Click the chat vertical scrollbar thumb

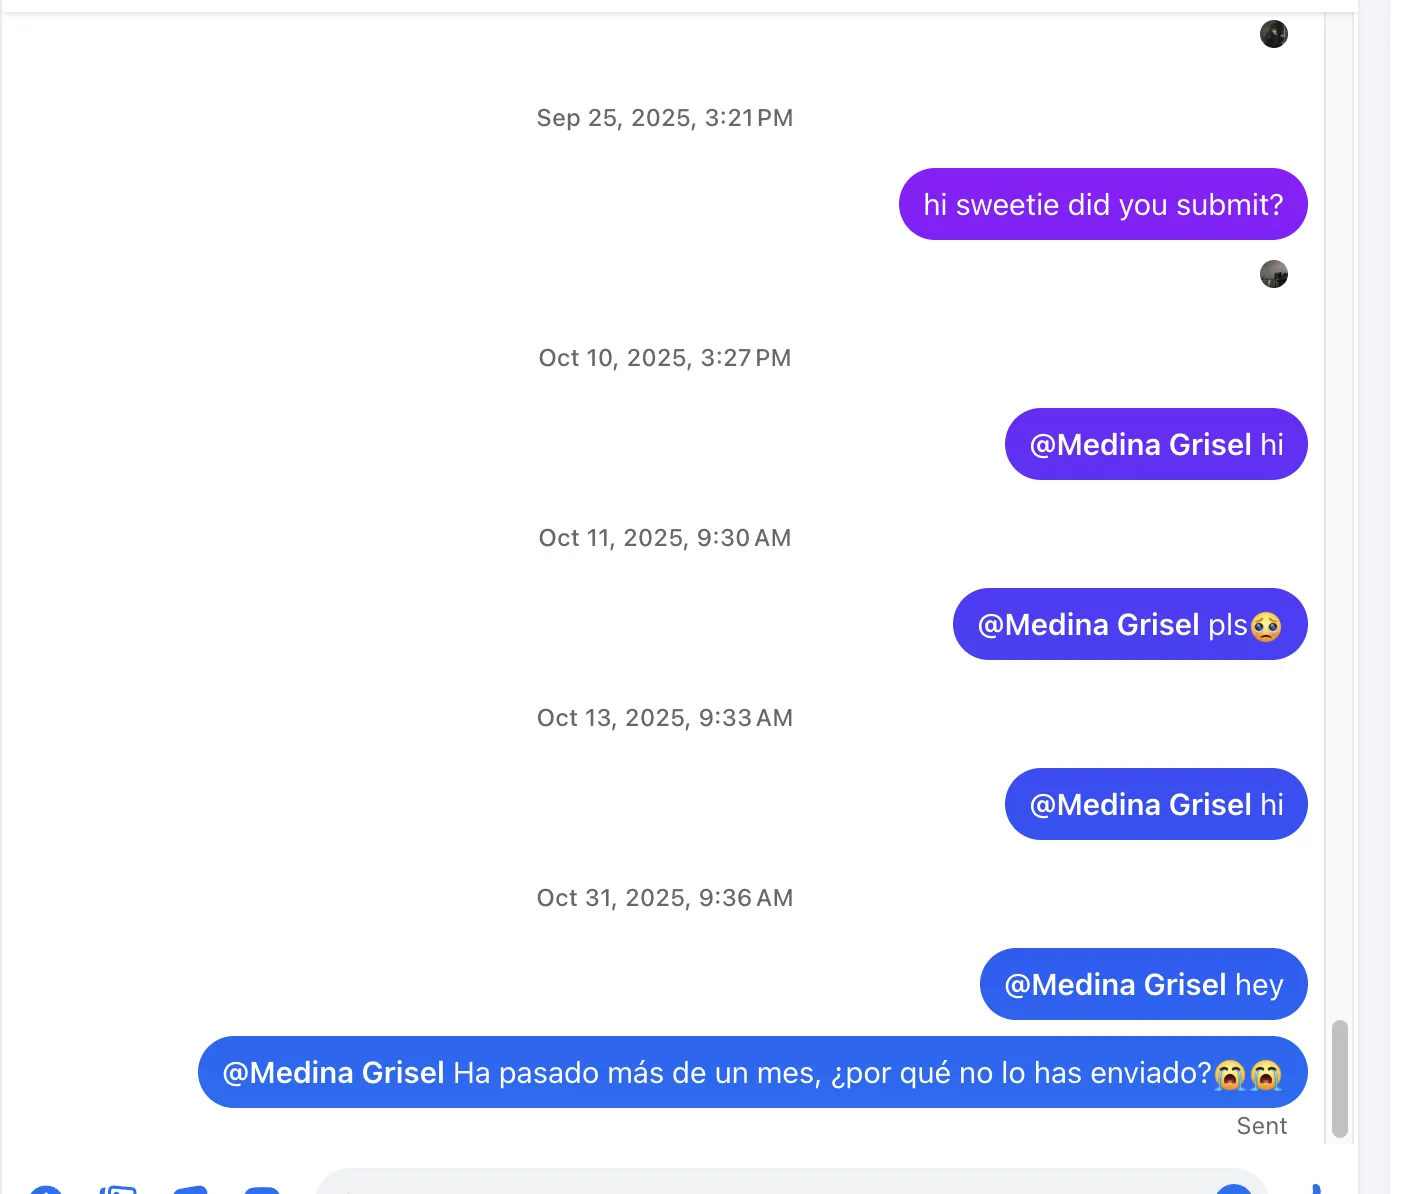point(1340,1079)
